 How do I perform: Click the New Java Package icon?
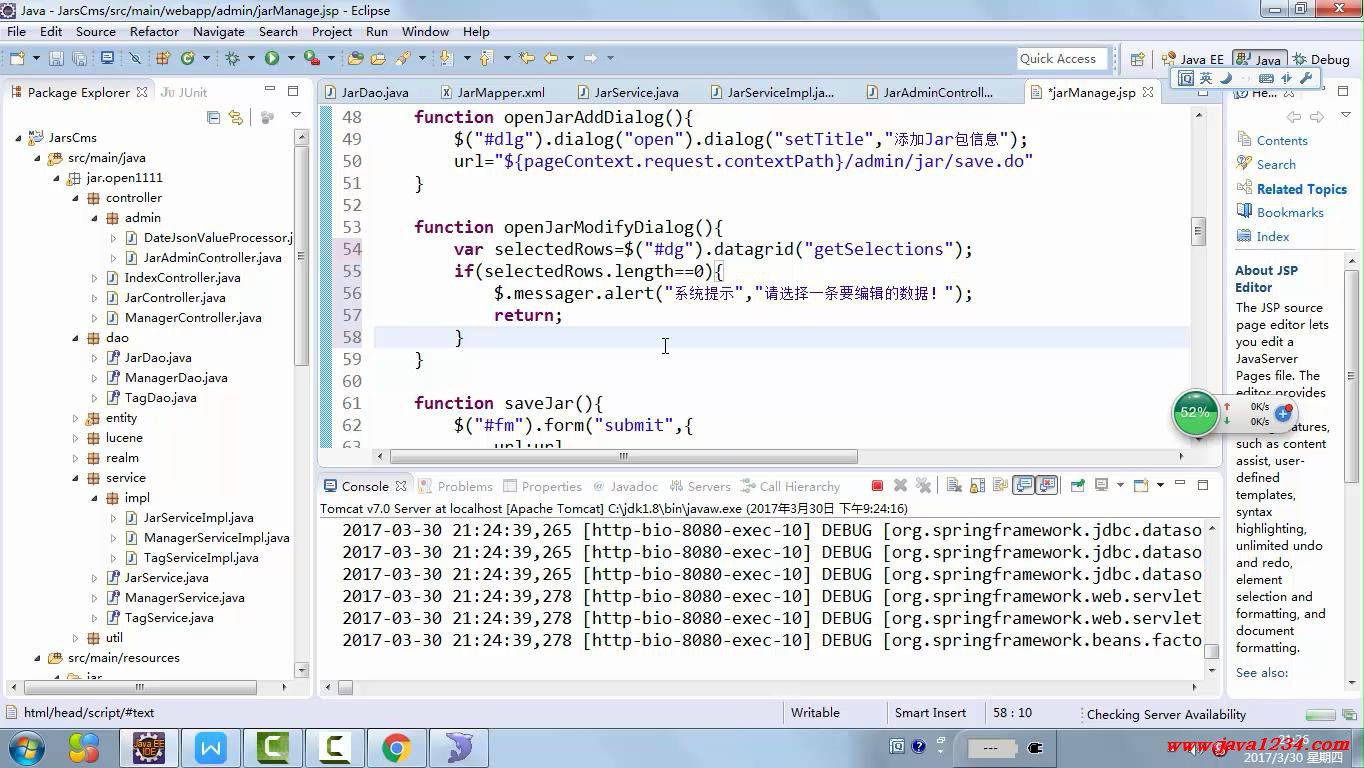coord(163,58)
